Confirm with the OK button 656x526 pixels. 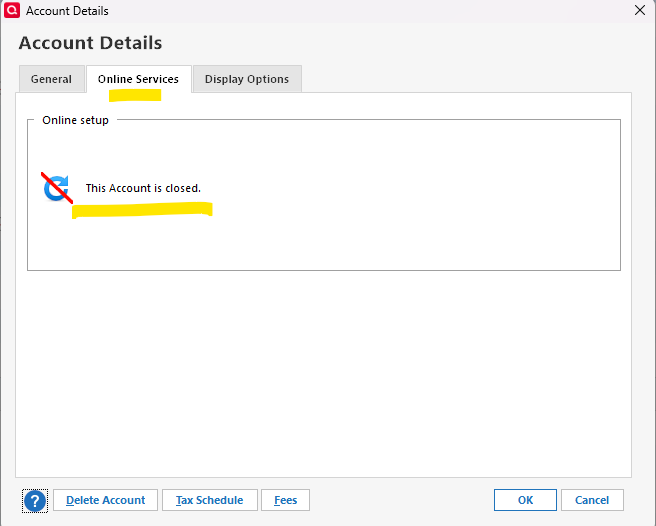pyautogui.click(x=525, y=500)
